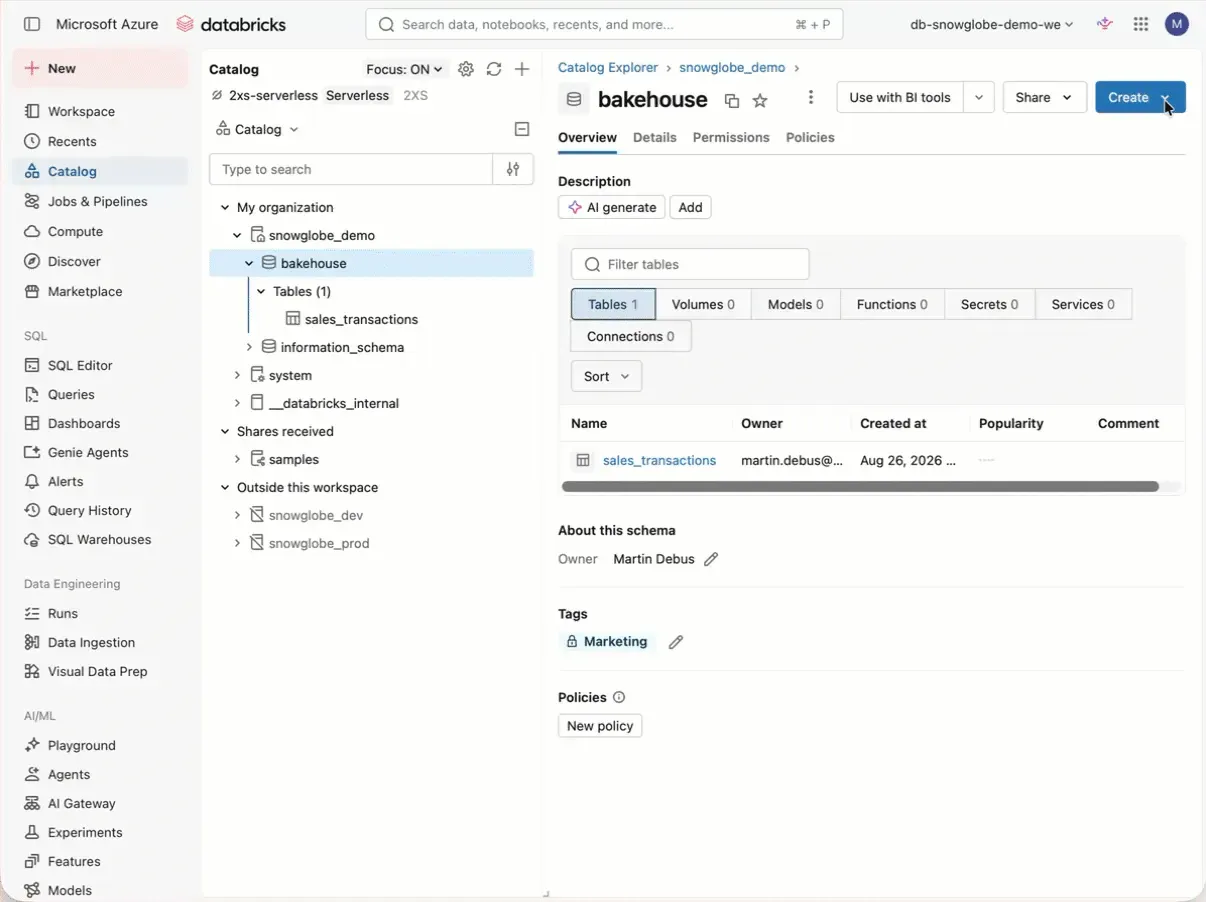Show Policies info icon
Image resolution: width=1206 pixels, height=902 pixels.
(x=619, y=697)
